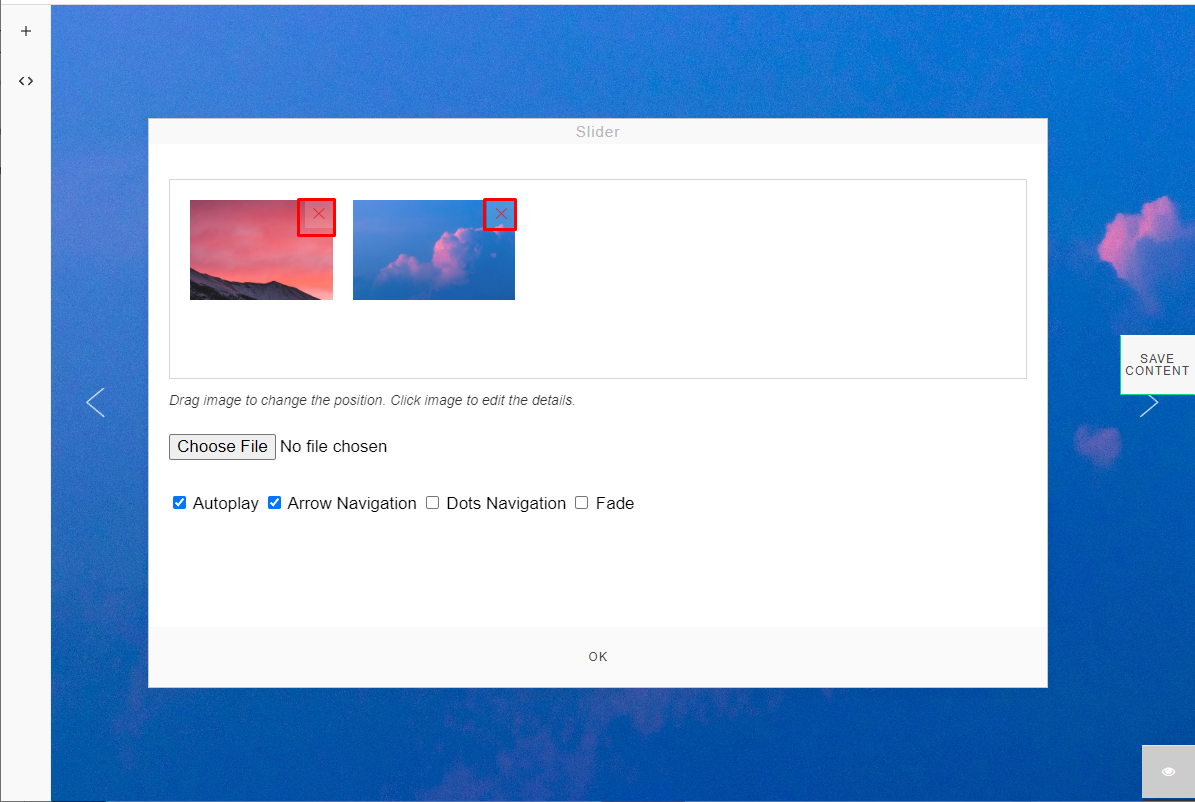The width and height of the screenshot is (1195, 802).
Task: Go to previous slide with left arrow
Action: coord(96,403)
